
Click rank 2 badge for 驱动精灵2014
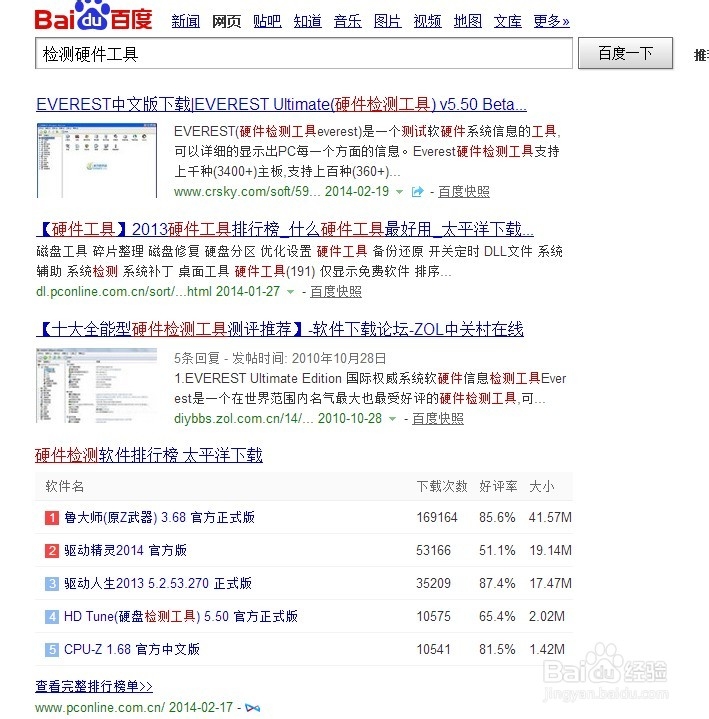point(52,551)
